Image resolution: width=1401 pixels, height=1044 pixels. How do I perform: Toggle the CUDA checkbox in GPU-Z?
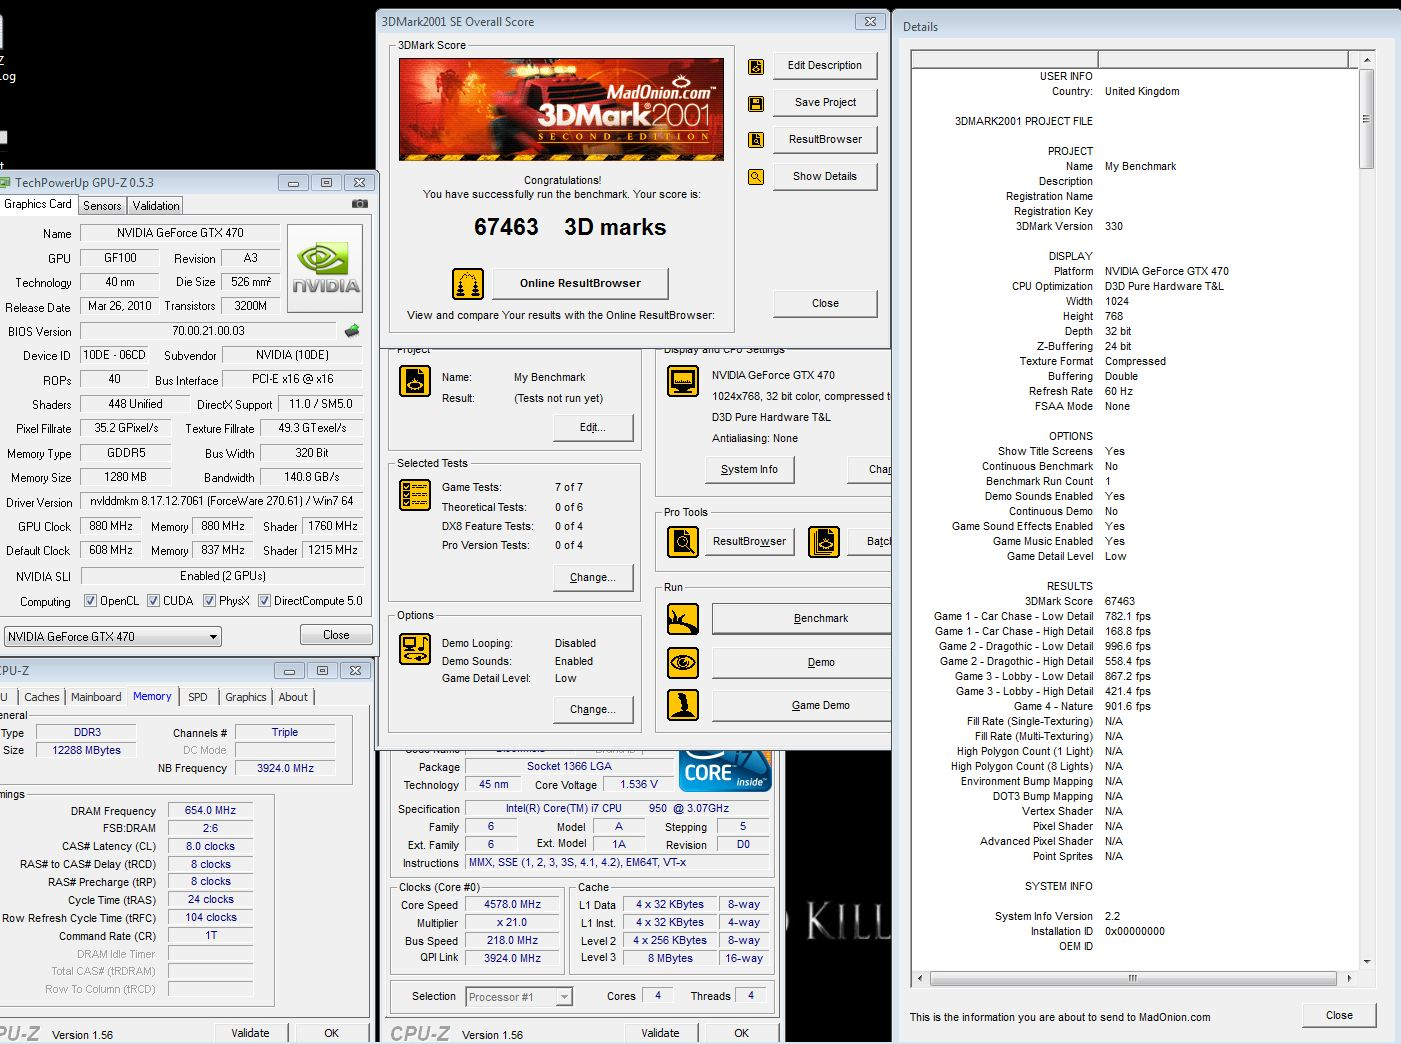[x=154, y=601]
